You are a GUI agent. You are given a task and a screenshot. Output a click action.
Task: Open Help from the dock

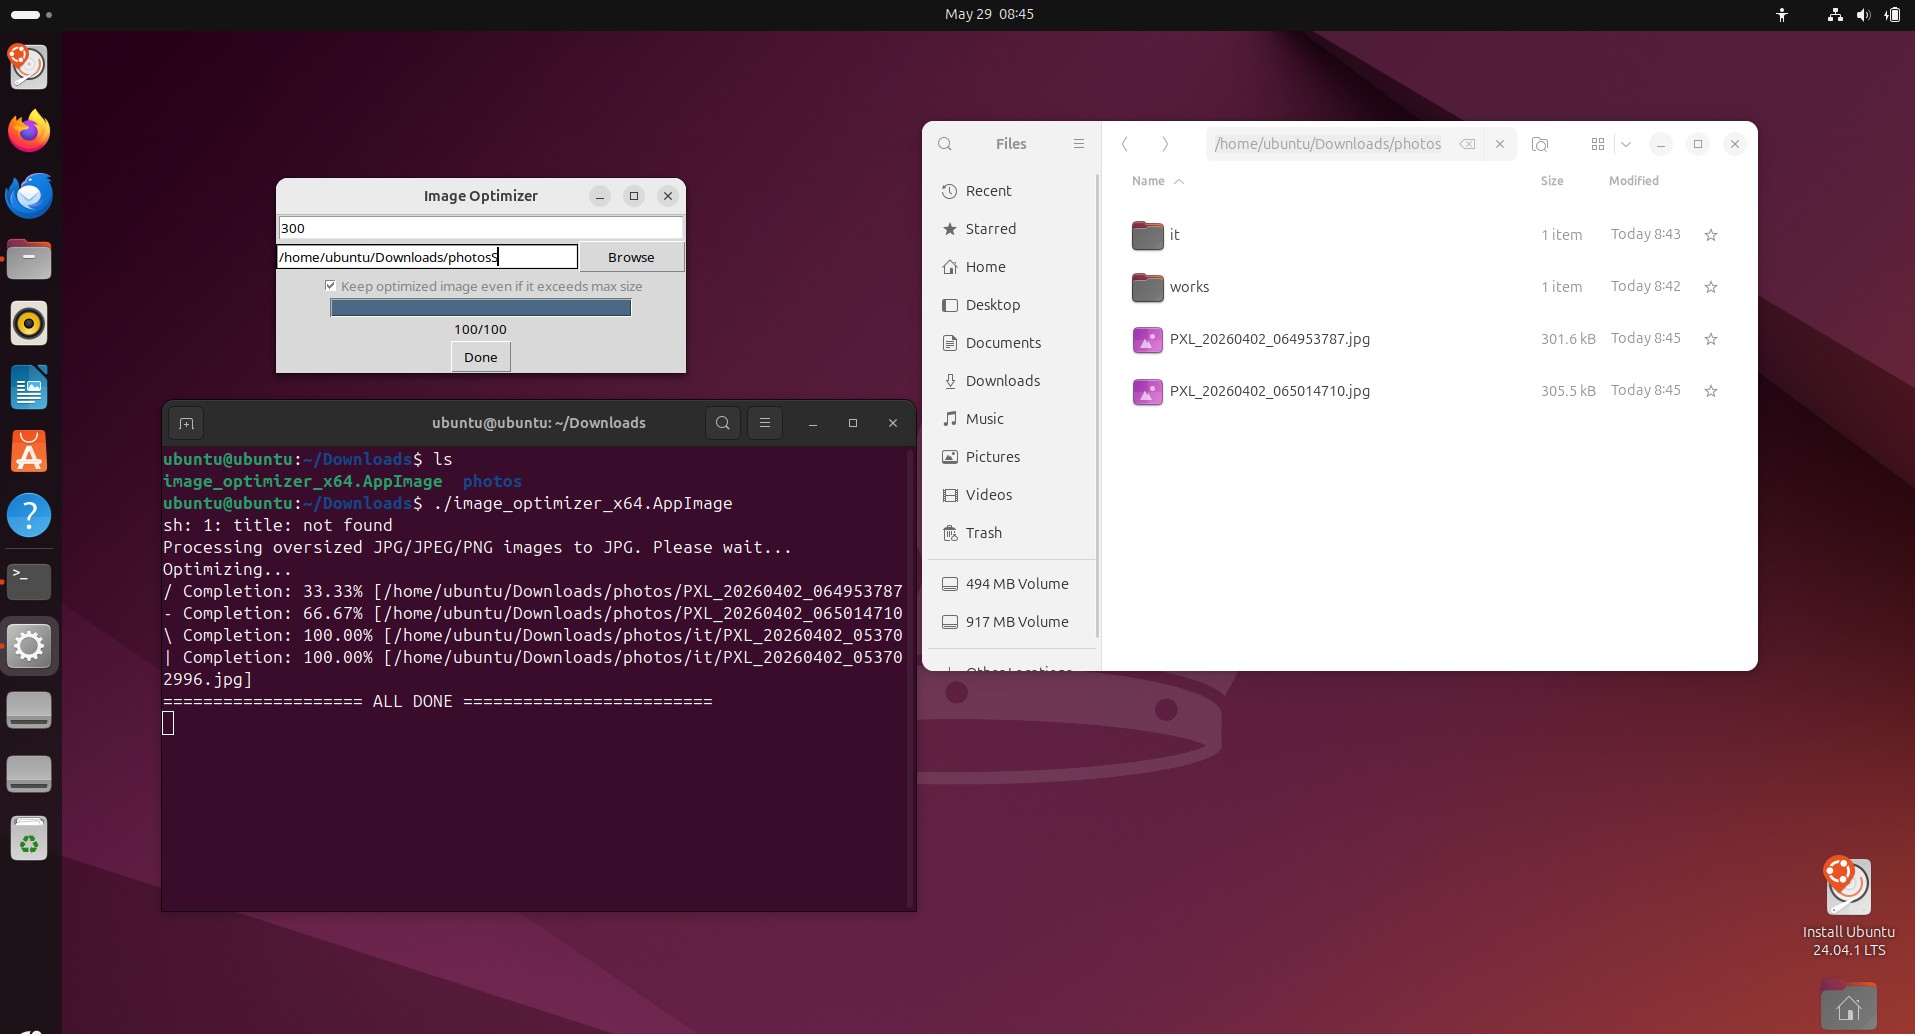tap(29, 515)
